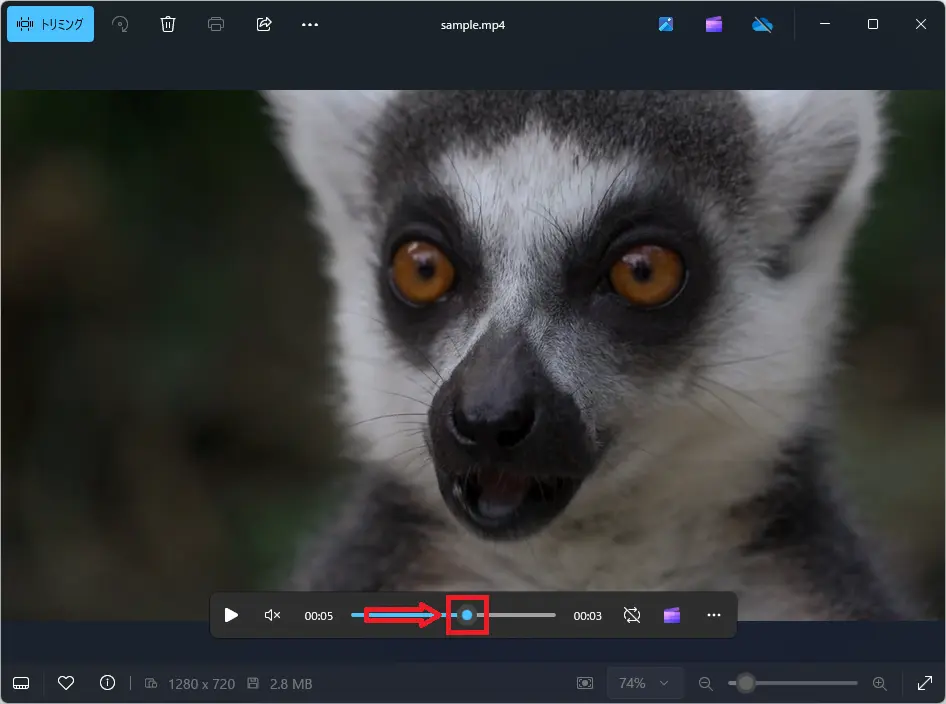
Task: Open the share icon in the top toolbar
Action: click(264, 25)
